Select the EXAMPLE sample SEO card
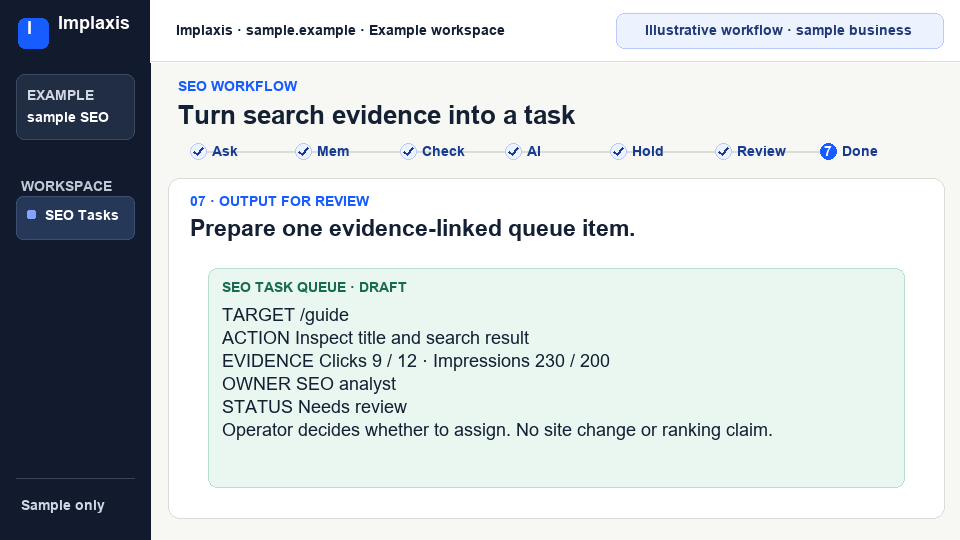Image resolution: width=960 pixels, height=540 pixels. [x=75, y=107]
